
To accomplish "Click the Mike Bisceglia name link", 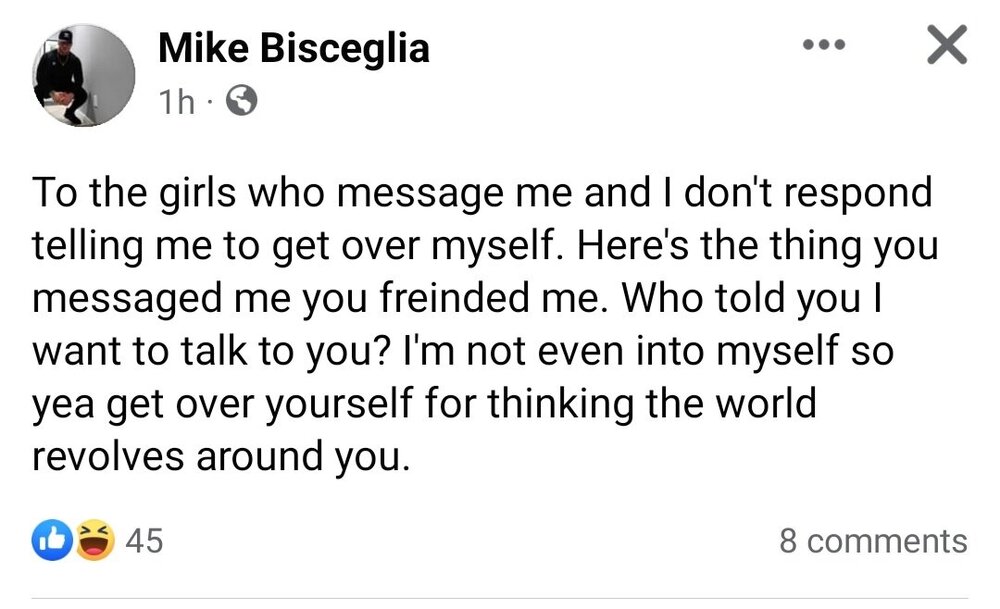I will click(294, 48).
